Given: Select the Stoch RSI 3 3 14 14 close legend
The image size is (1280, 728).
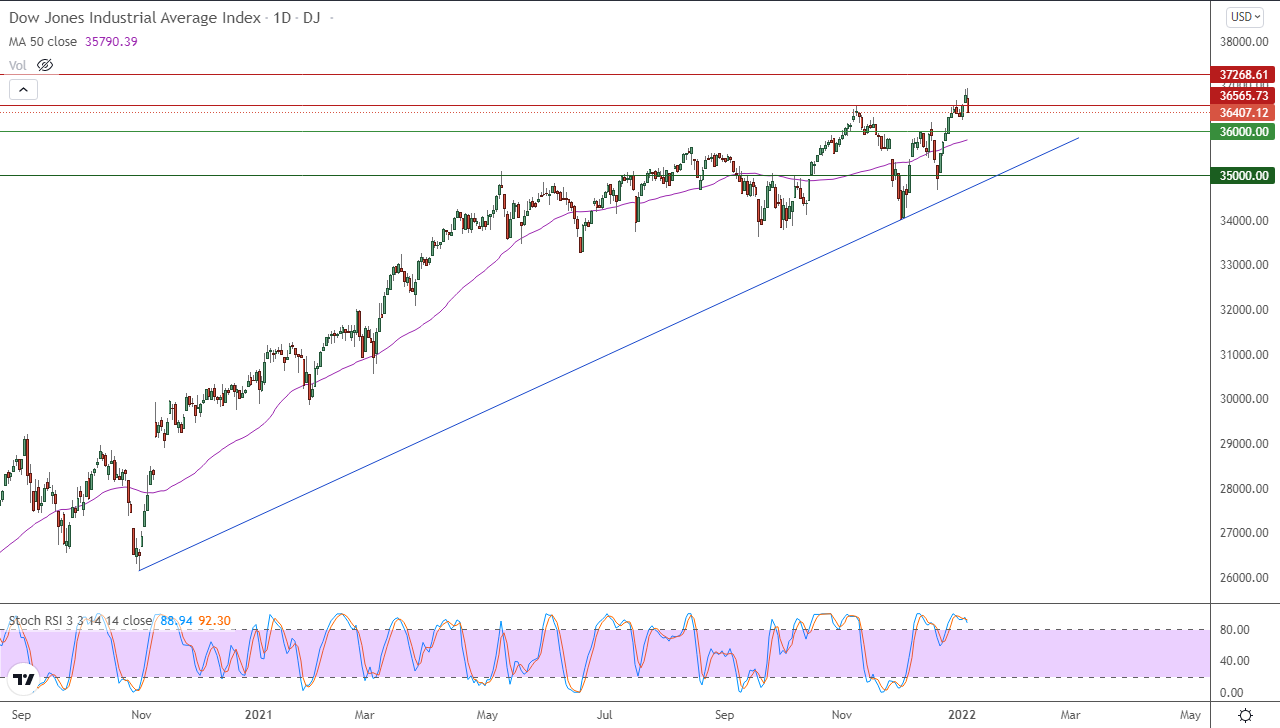Looking at the screenshot, I should (80, 620).
